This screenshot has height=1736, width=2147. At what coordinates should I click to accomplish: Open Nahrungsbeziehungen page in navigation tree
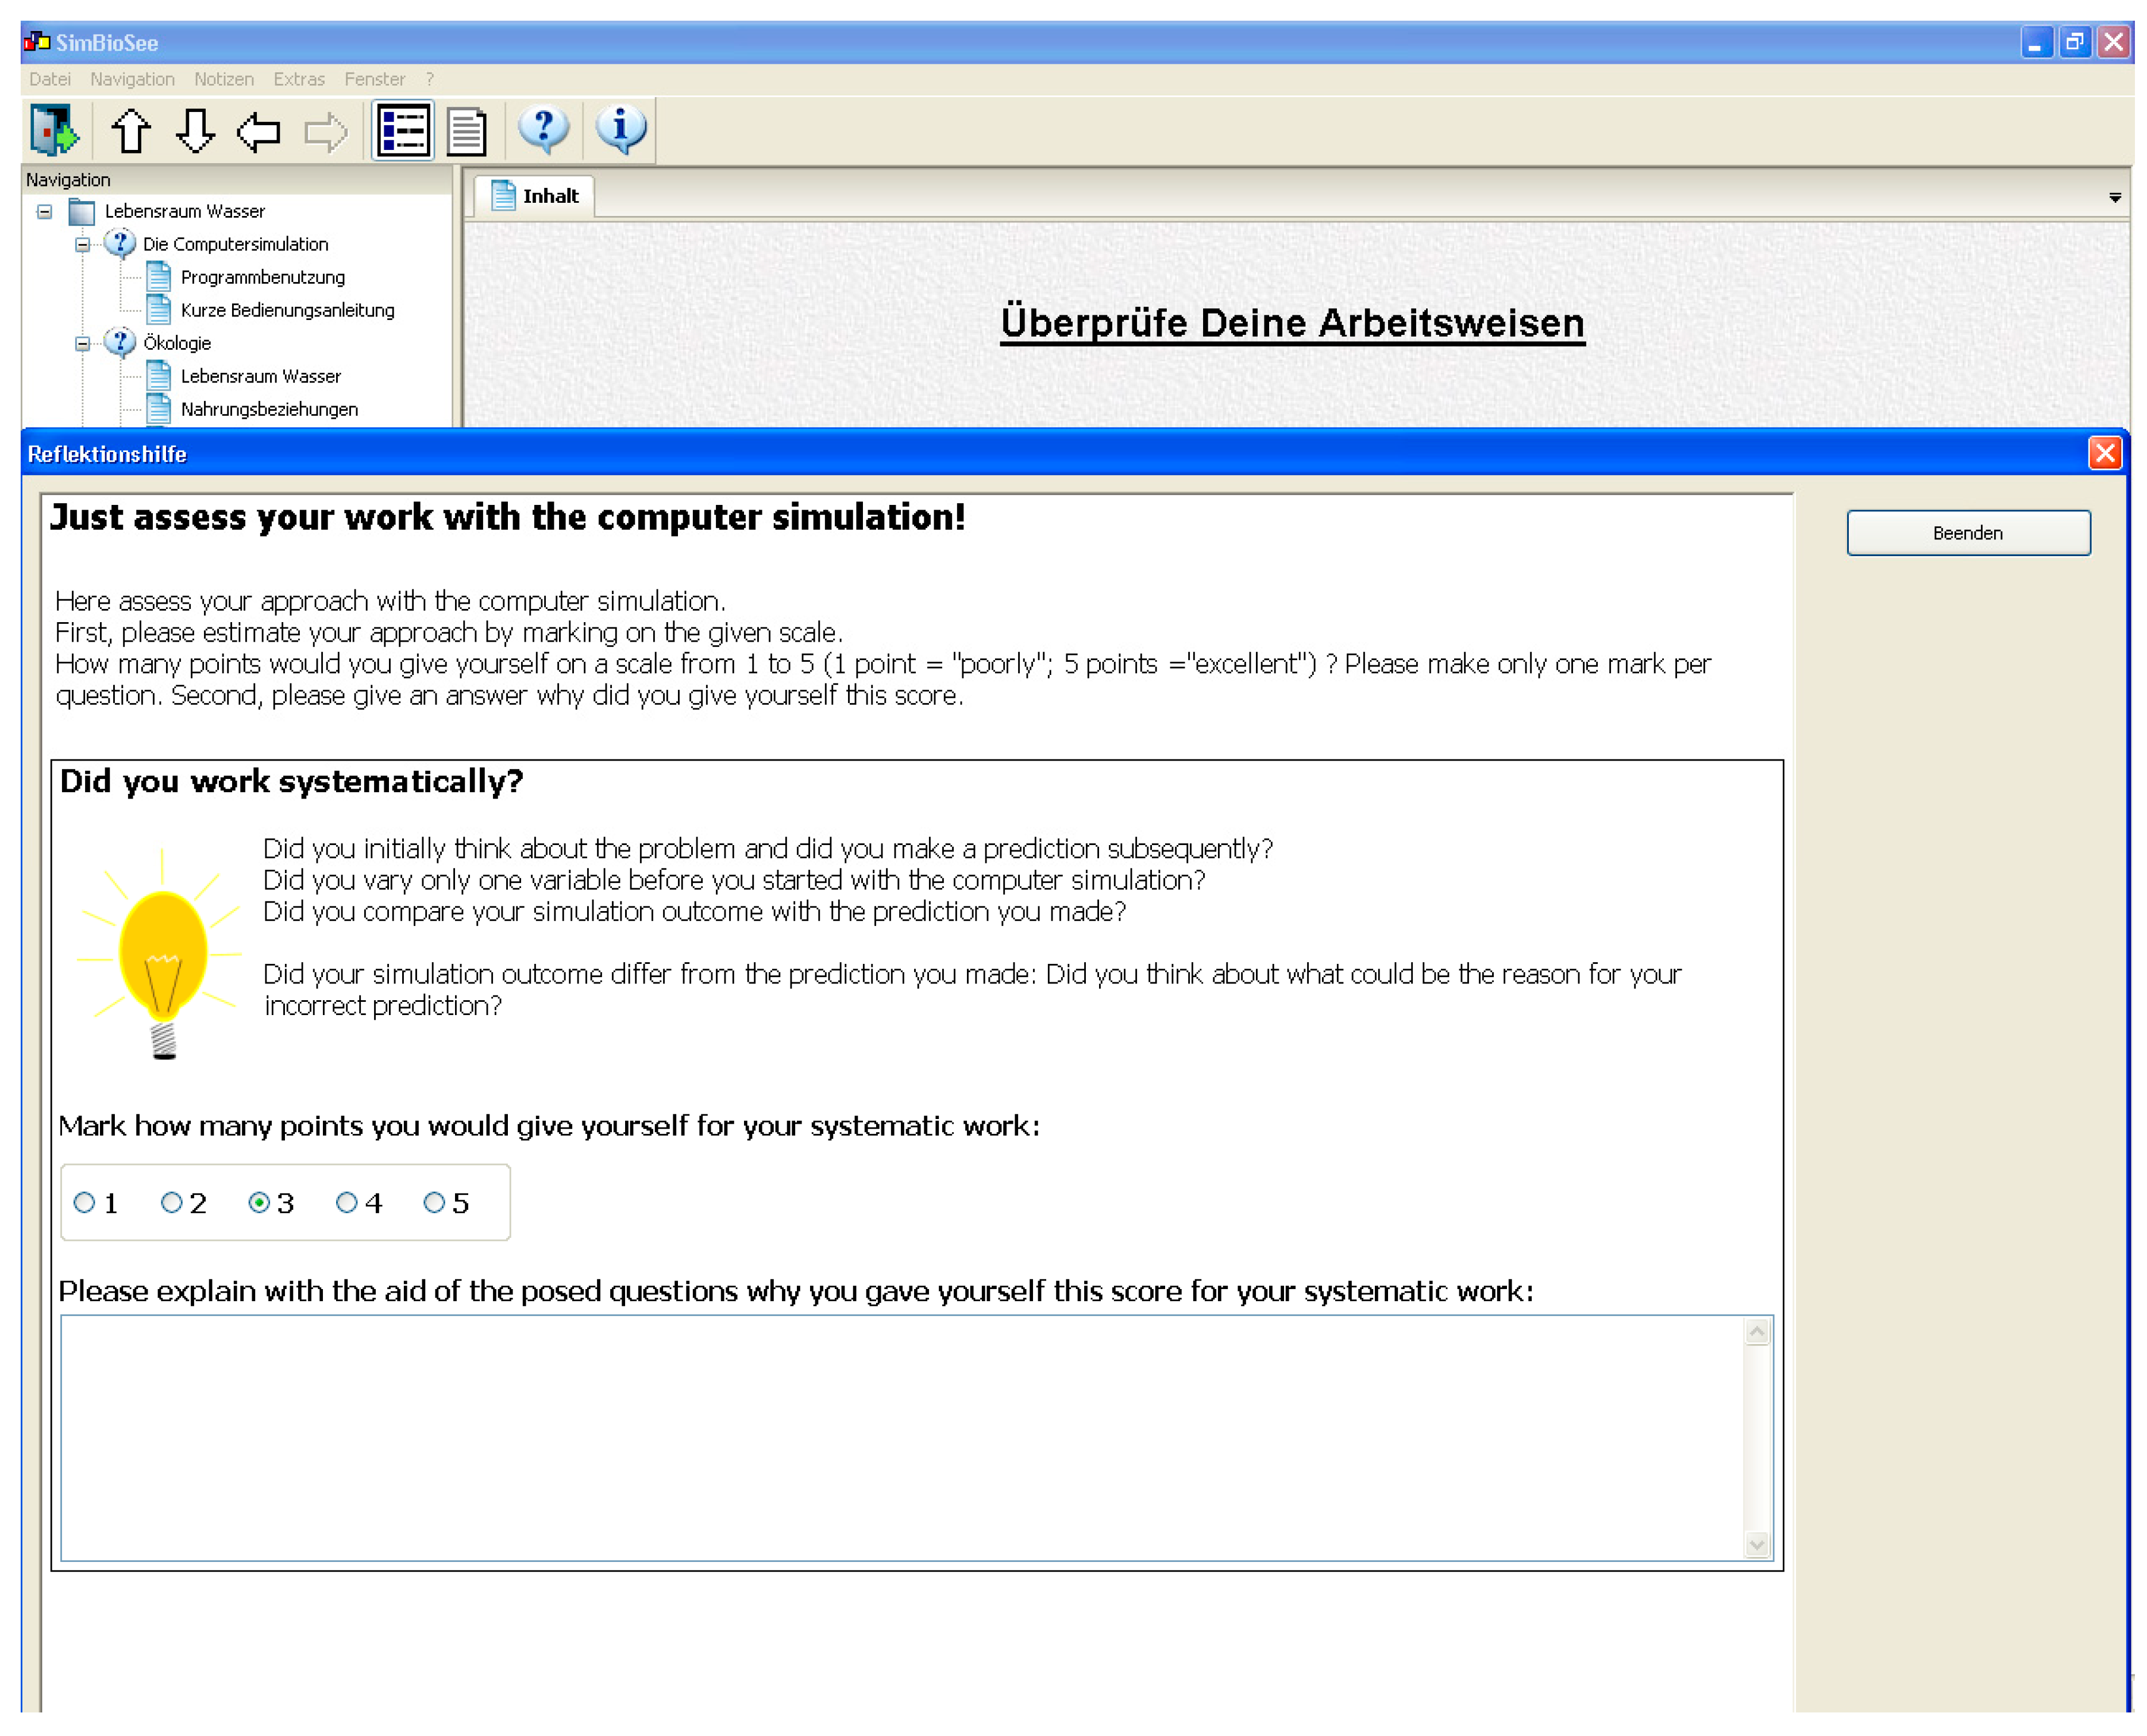click(269, 409)
